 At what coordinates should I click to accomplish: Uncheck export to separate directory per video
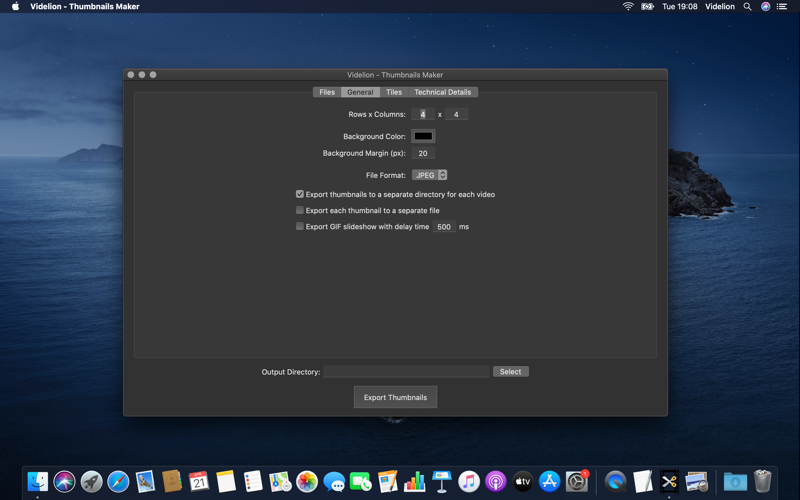(x=299, y=194)
